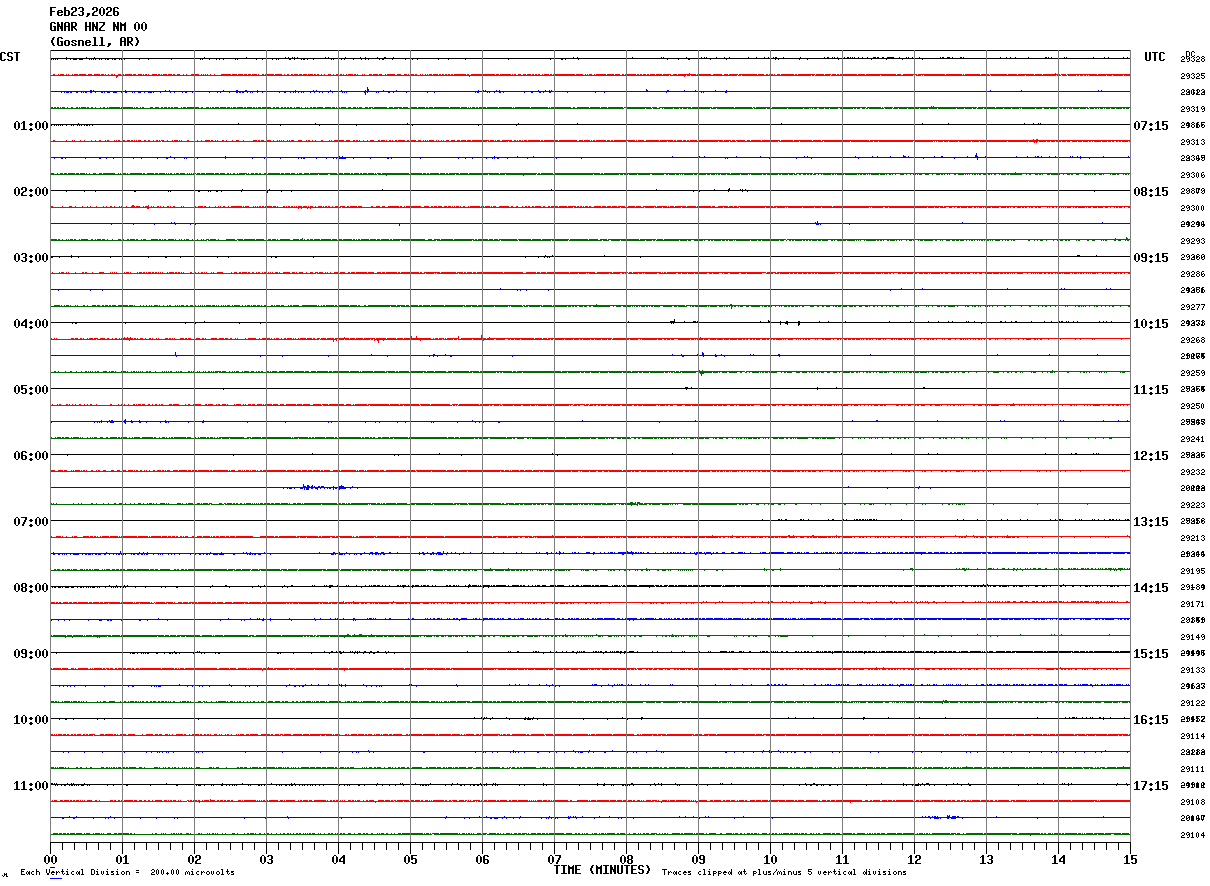Select the 29195 DC value

tap(1192, 571)
